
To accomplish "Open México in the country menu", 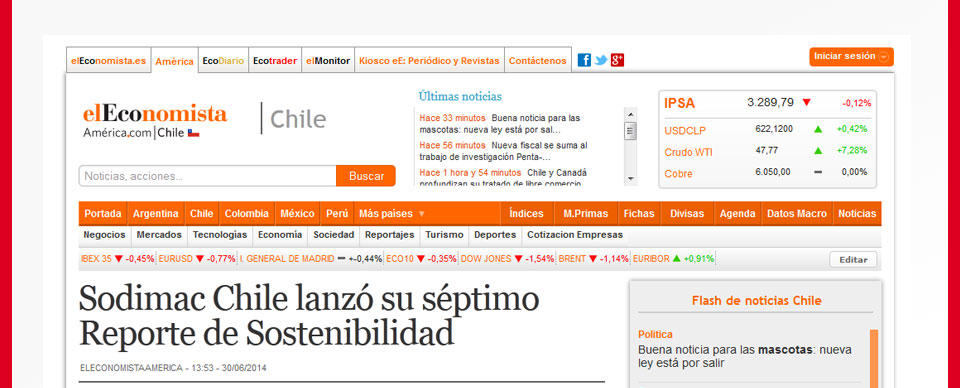I will pos(298,214).
